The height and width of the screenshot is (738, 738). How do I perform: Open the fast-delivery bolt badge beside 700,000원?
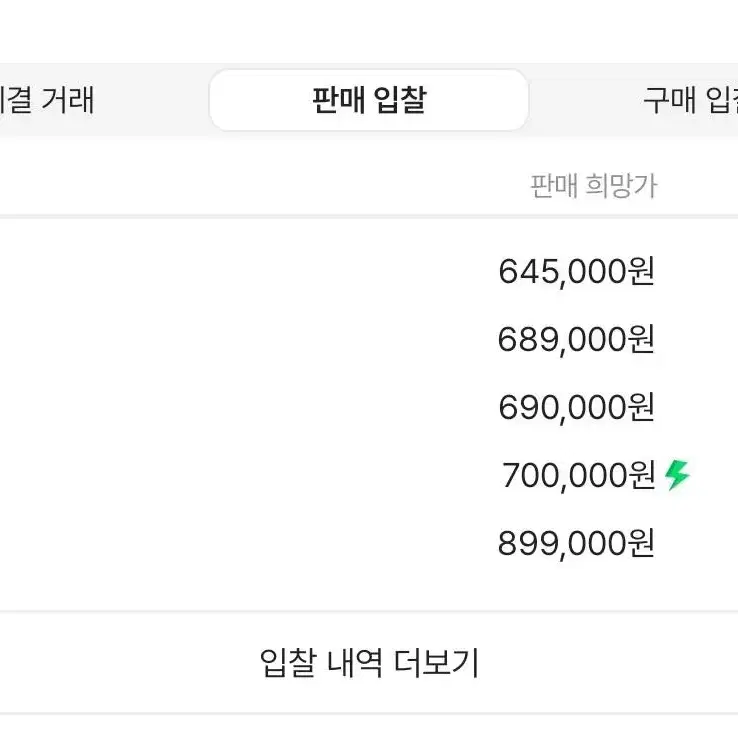677,475
